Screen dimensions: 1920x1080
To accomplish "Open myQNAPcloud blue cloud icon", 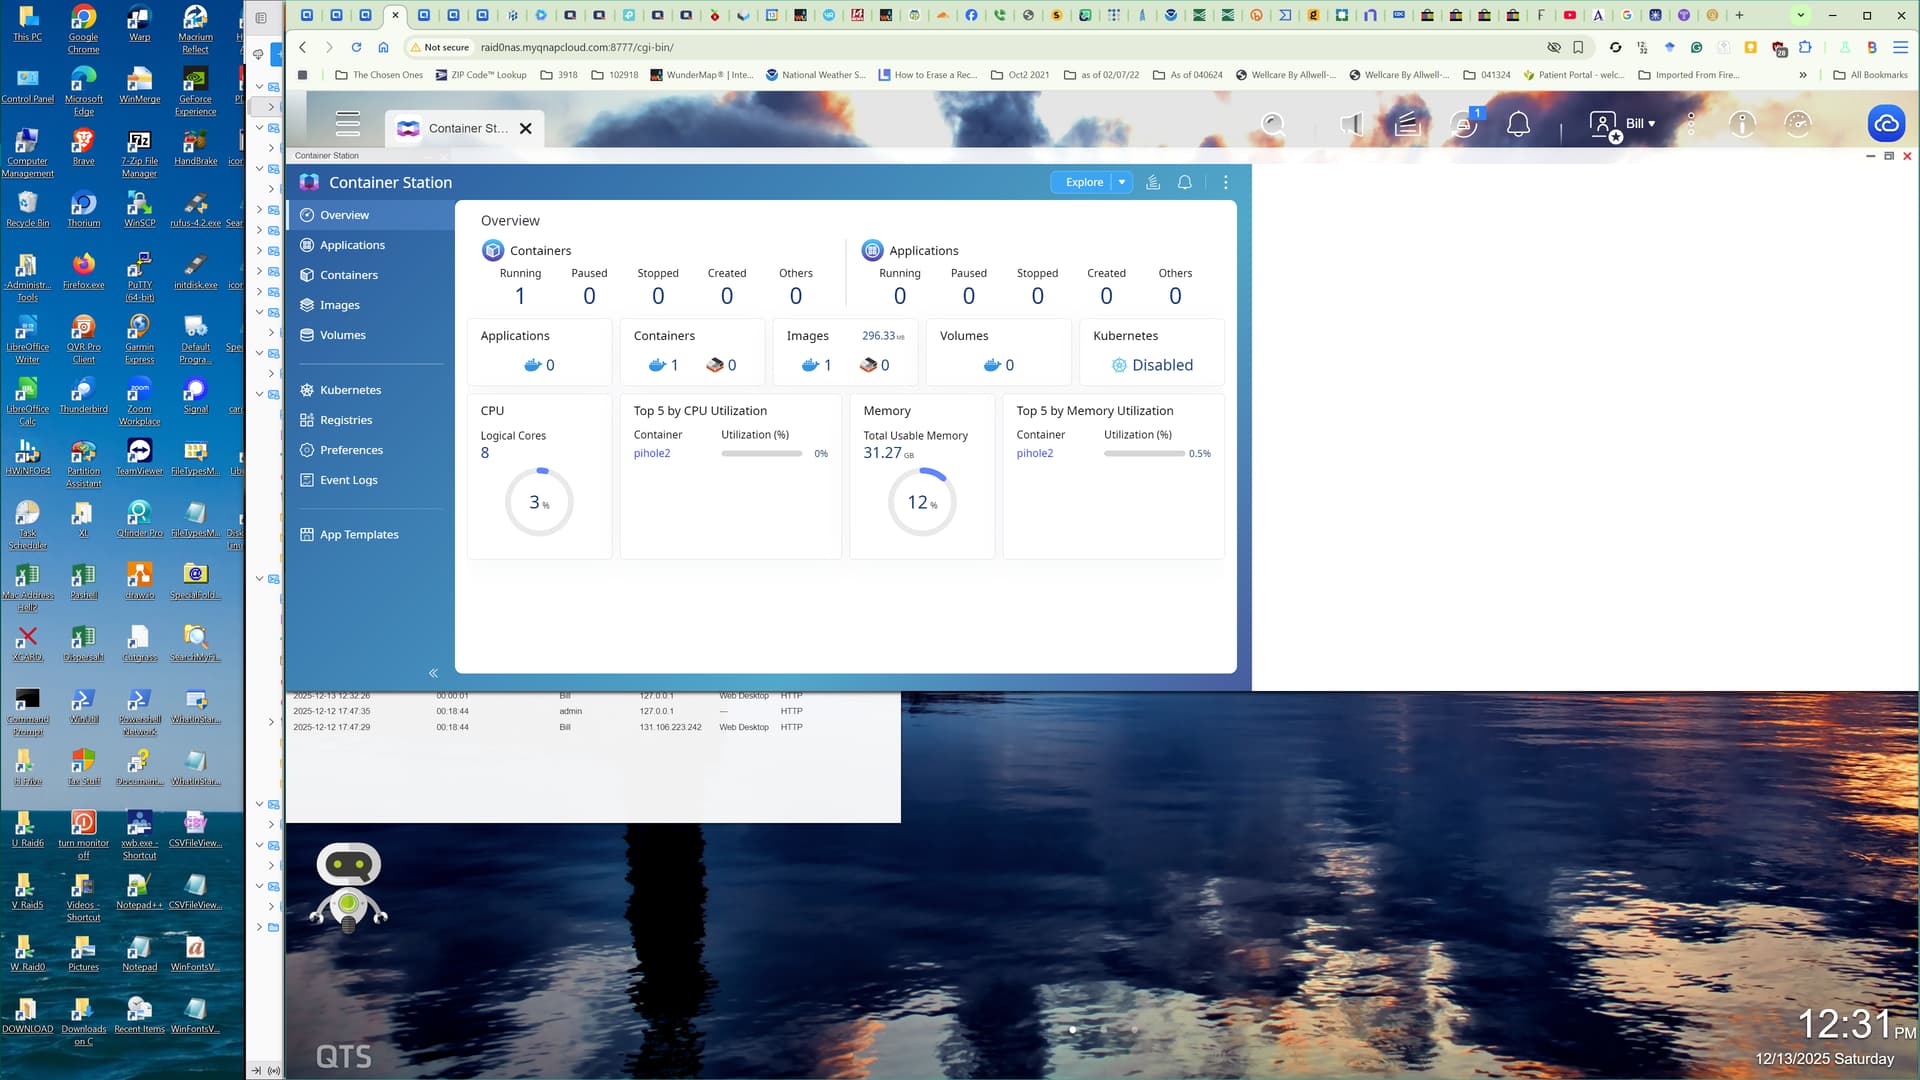I will [1886, 124].
